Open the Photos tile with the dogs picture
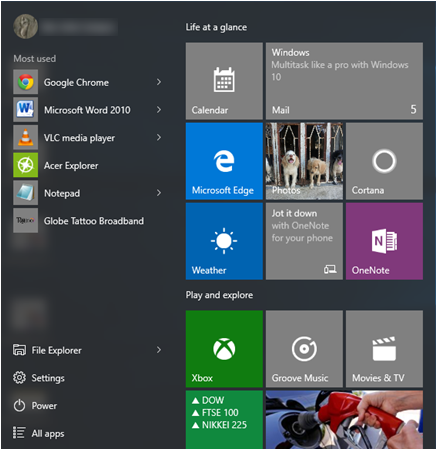The height and width of the screenshot is (450, 437). (x=304, y=161)
